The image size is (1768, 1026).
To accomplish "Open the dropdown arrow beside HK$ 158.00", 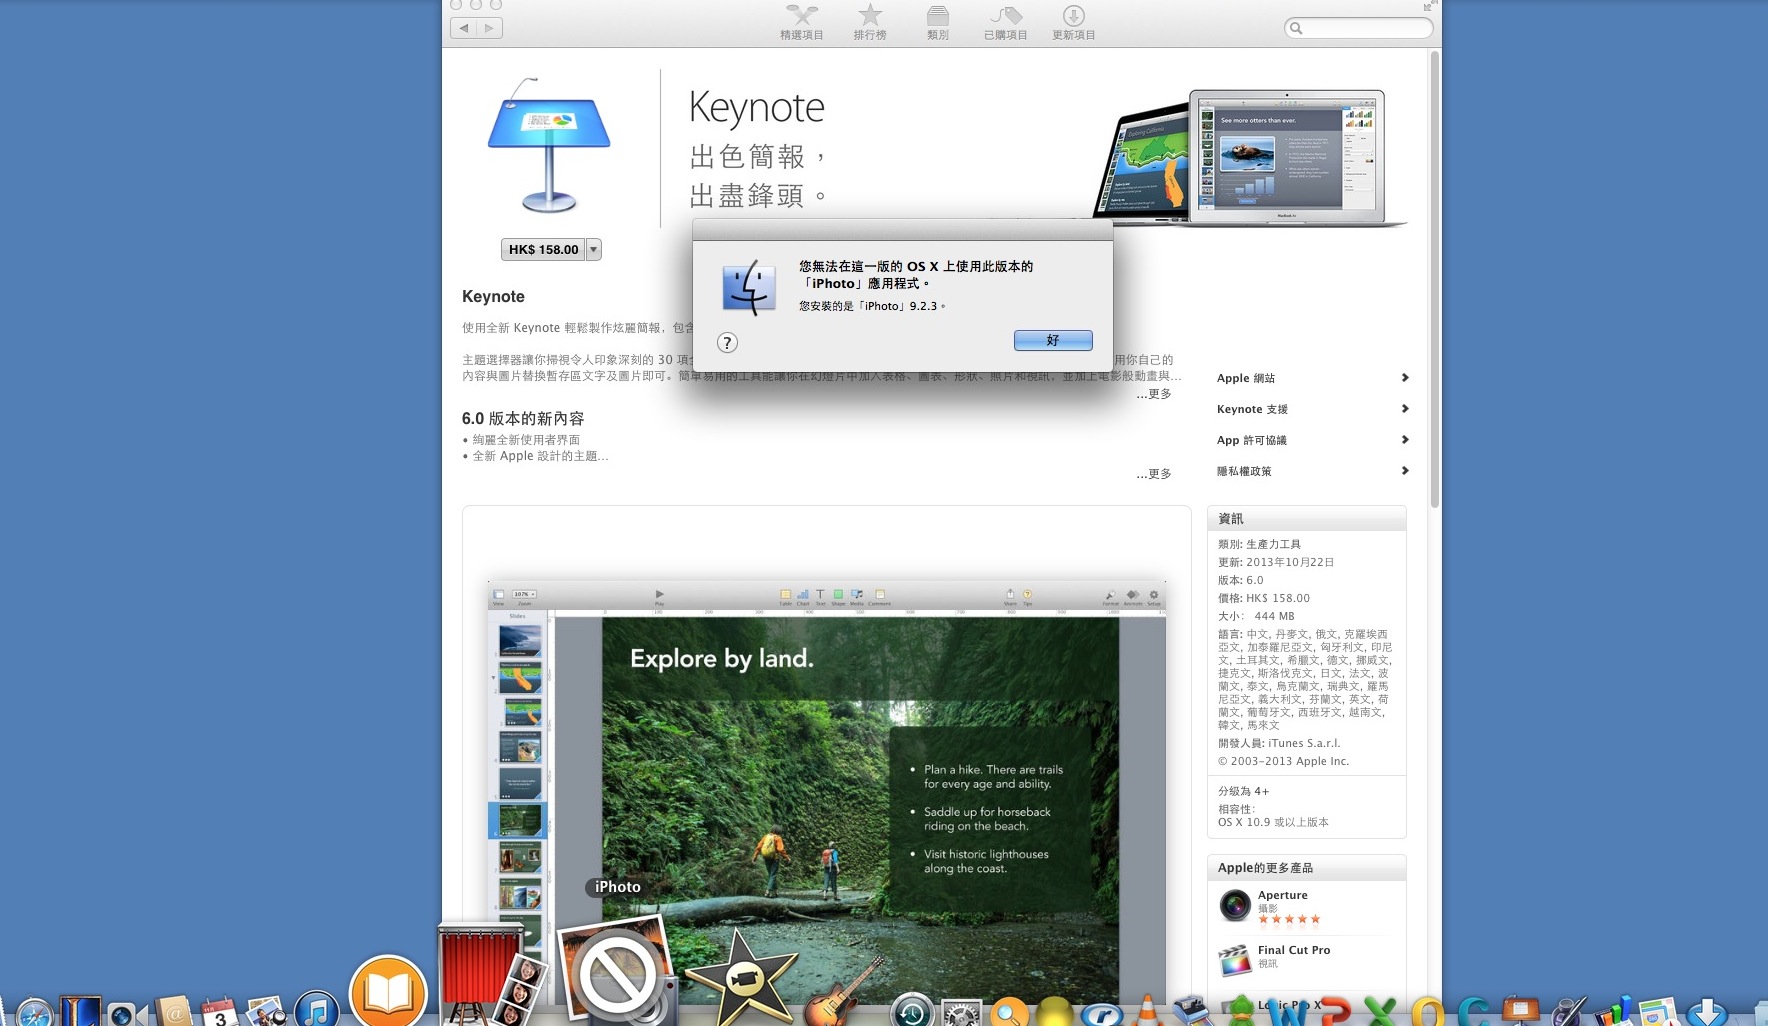I will click(x=594, y=249).
